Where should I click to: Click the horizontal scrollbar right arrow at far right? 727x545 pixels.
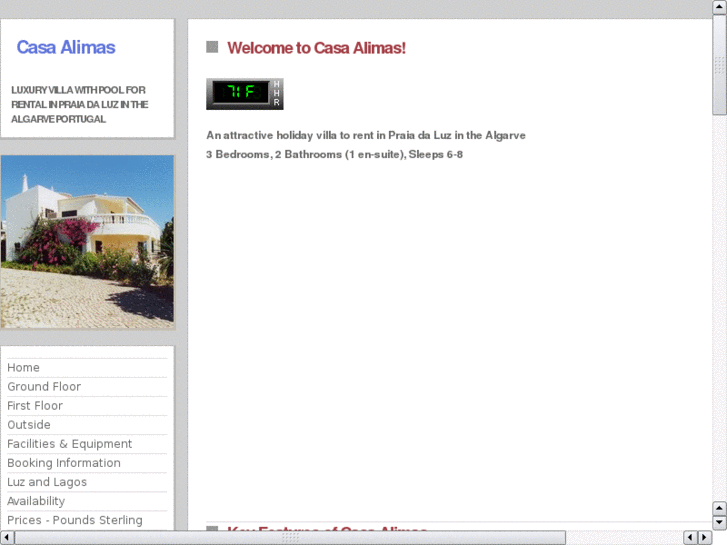(x=705, y=538)
